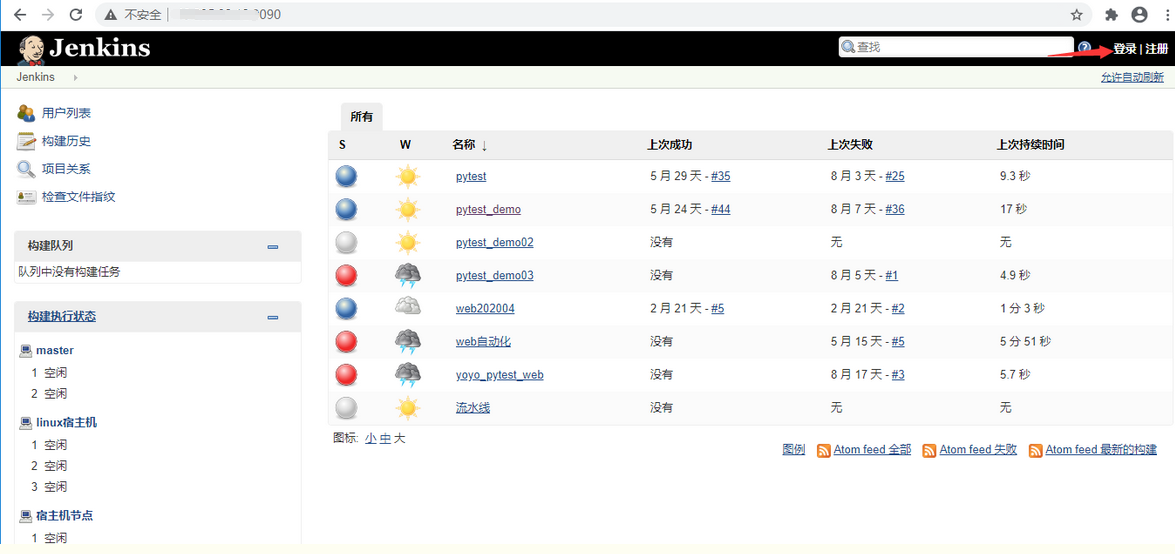
Task: Click blue status ball for pytest
Action: (x=346, y=176)
